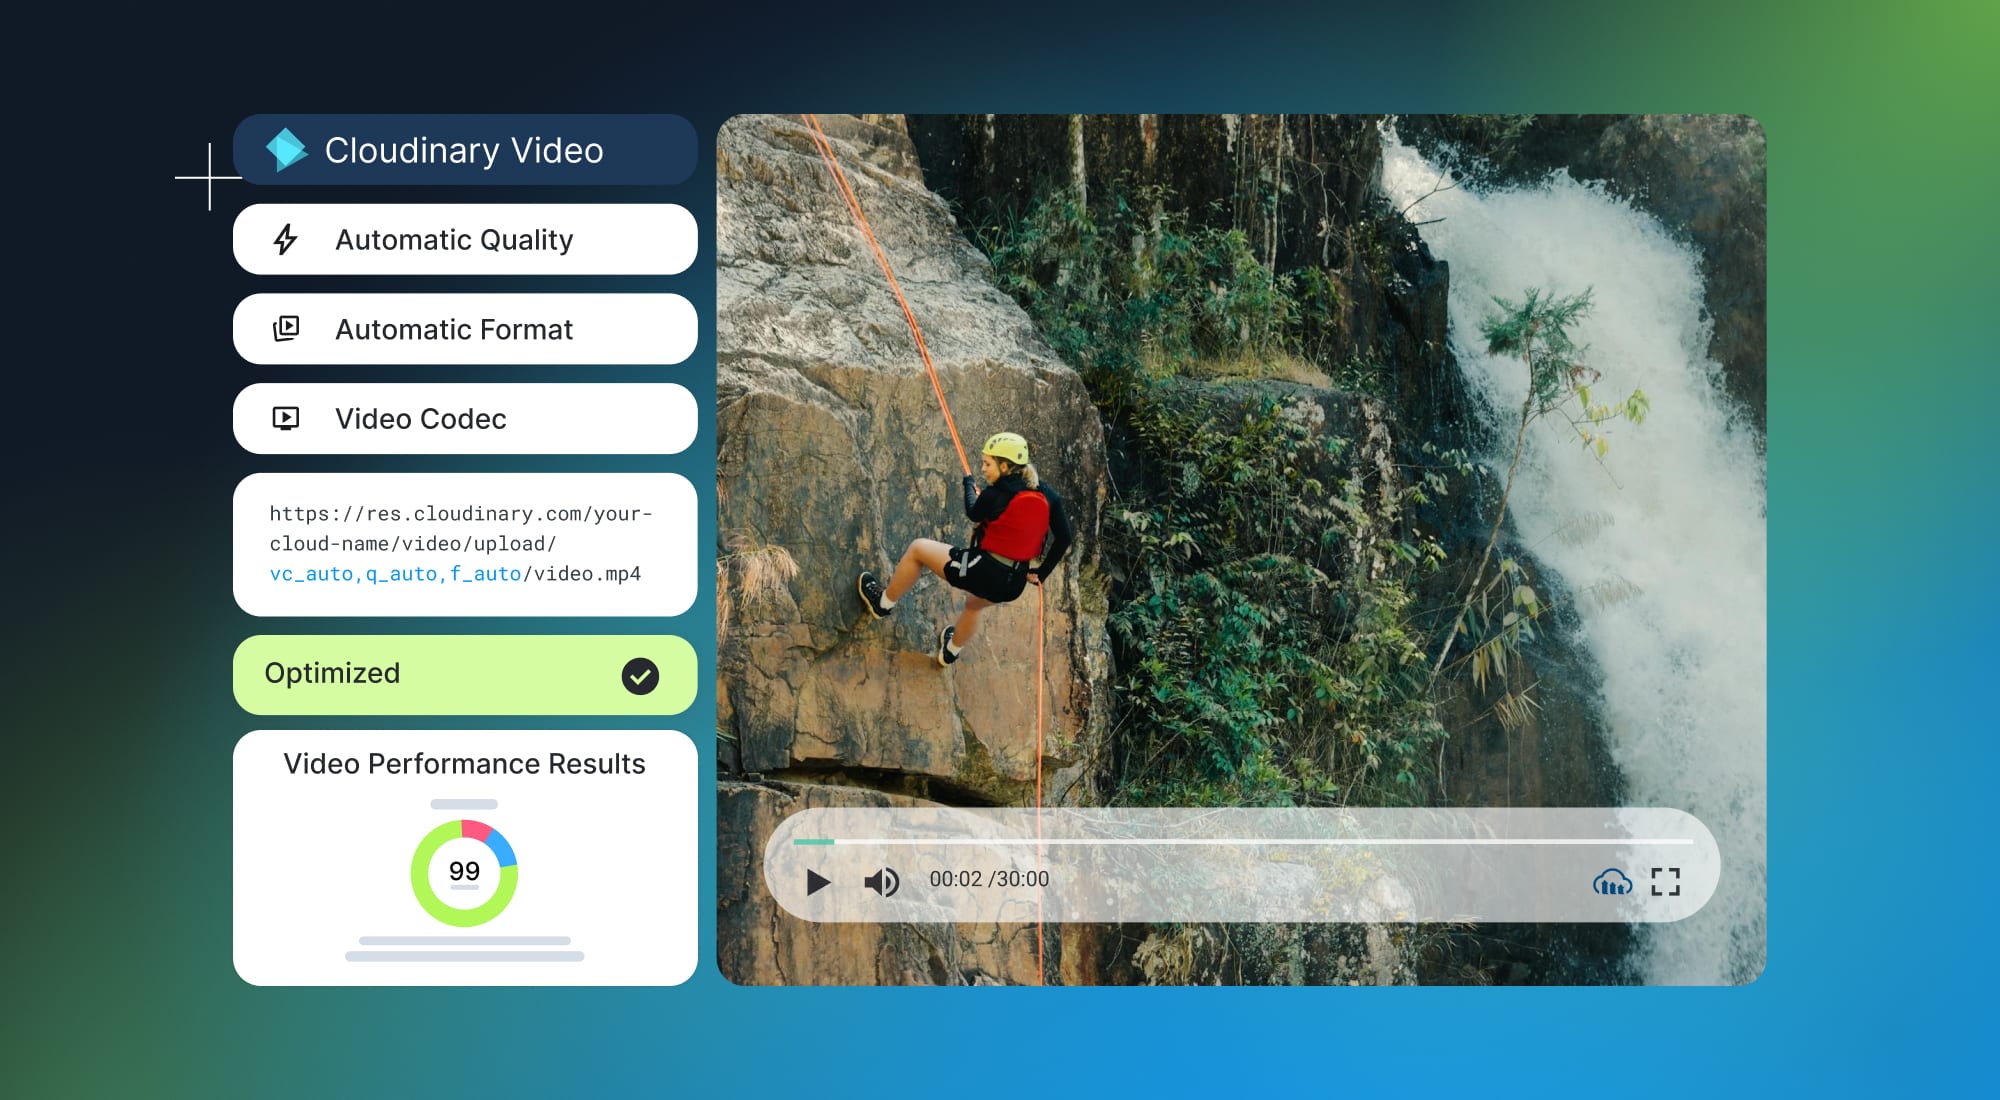Click the Video Performance Results heading
Viewport: 2000px width, 1100px height.
(x=464, y=764)
